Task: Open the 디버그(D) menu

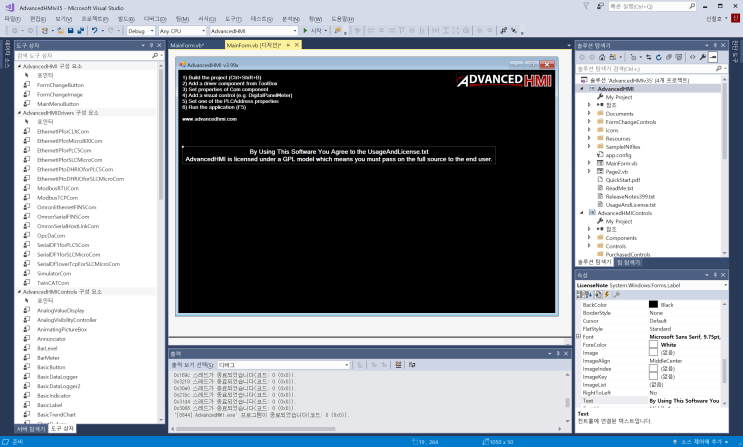Action: [155, 19]
